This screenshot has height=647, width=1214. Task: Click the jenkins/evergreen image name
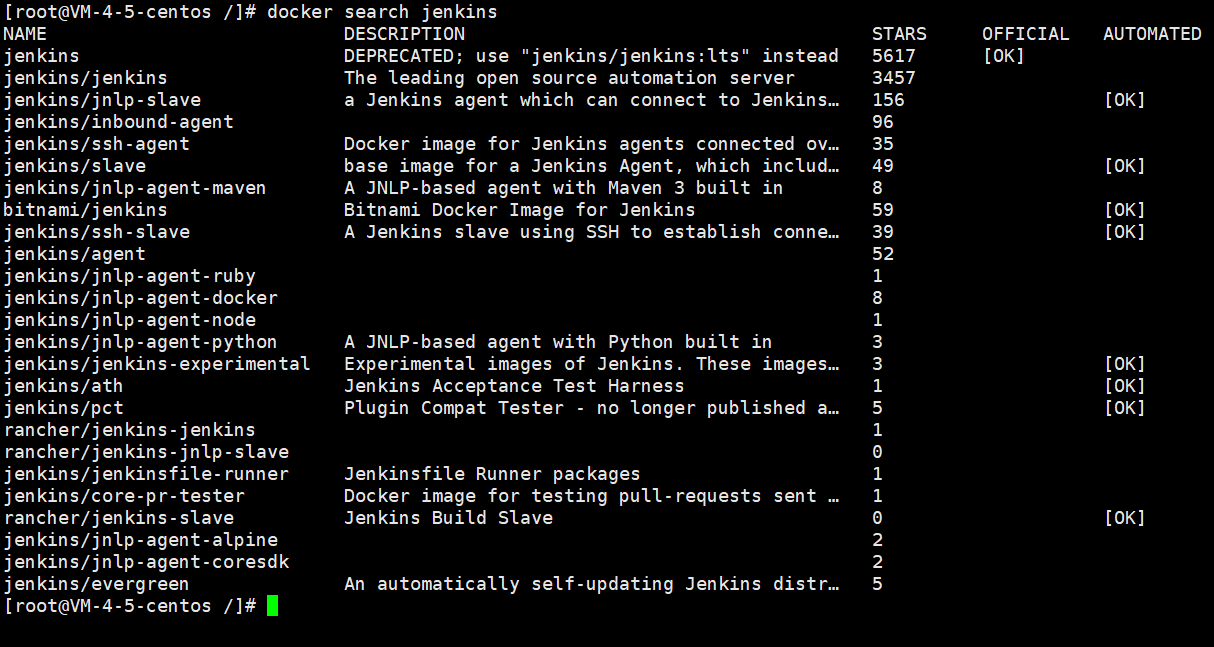(x=96, y=584)
